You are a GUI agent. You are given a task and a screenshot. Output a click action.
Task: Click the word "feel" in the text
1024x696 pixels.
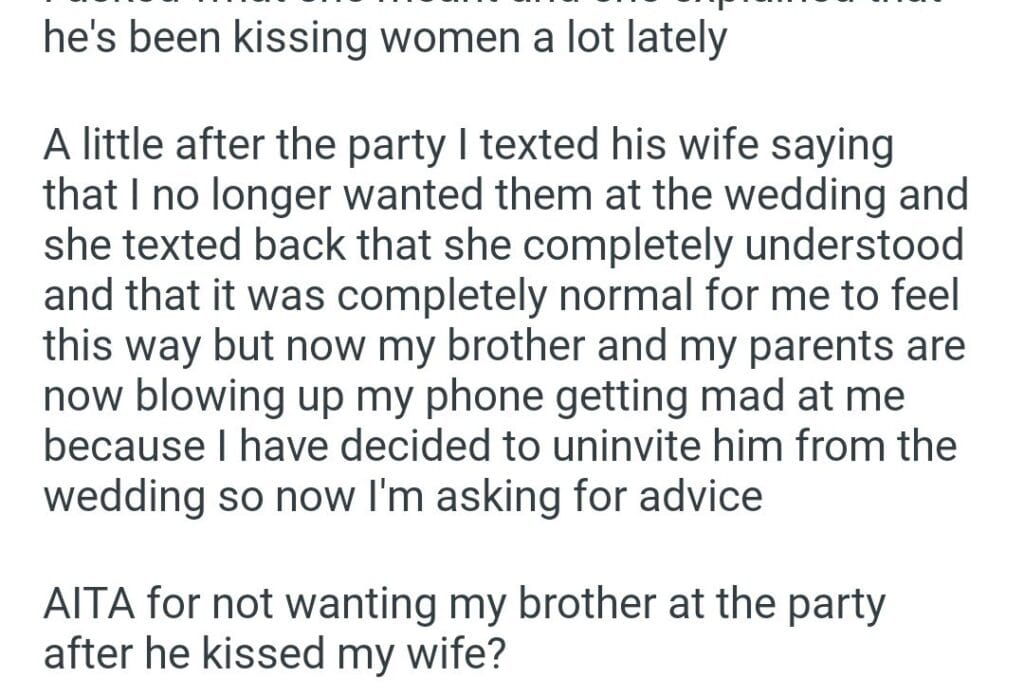915,296
